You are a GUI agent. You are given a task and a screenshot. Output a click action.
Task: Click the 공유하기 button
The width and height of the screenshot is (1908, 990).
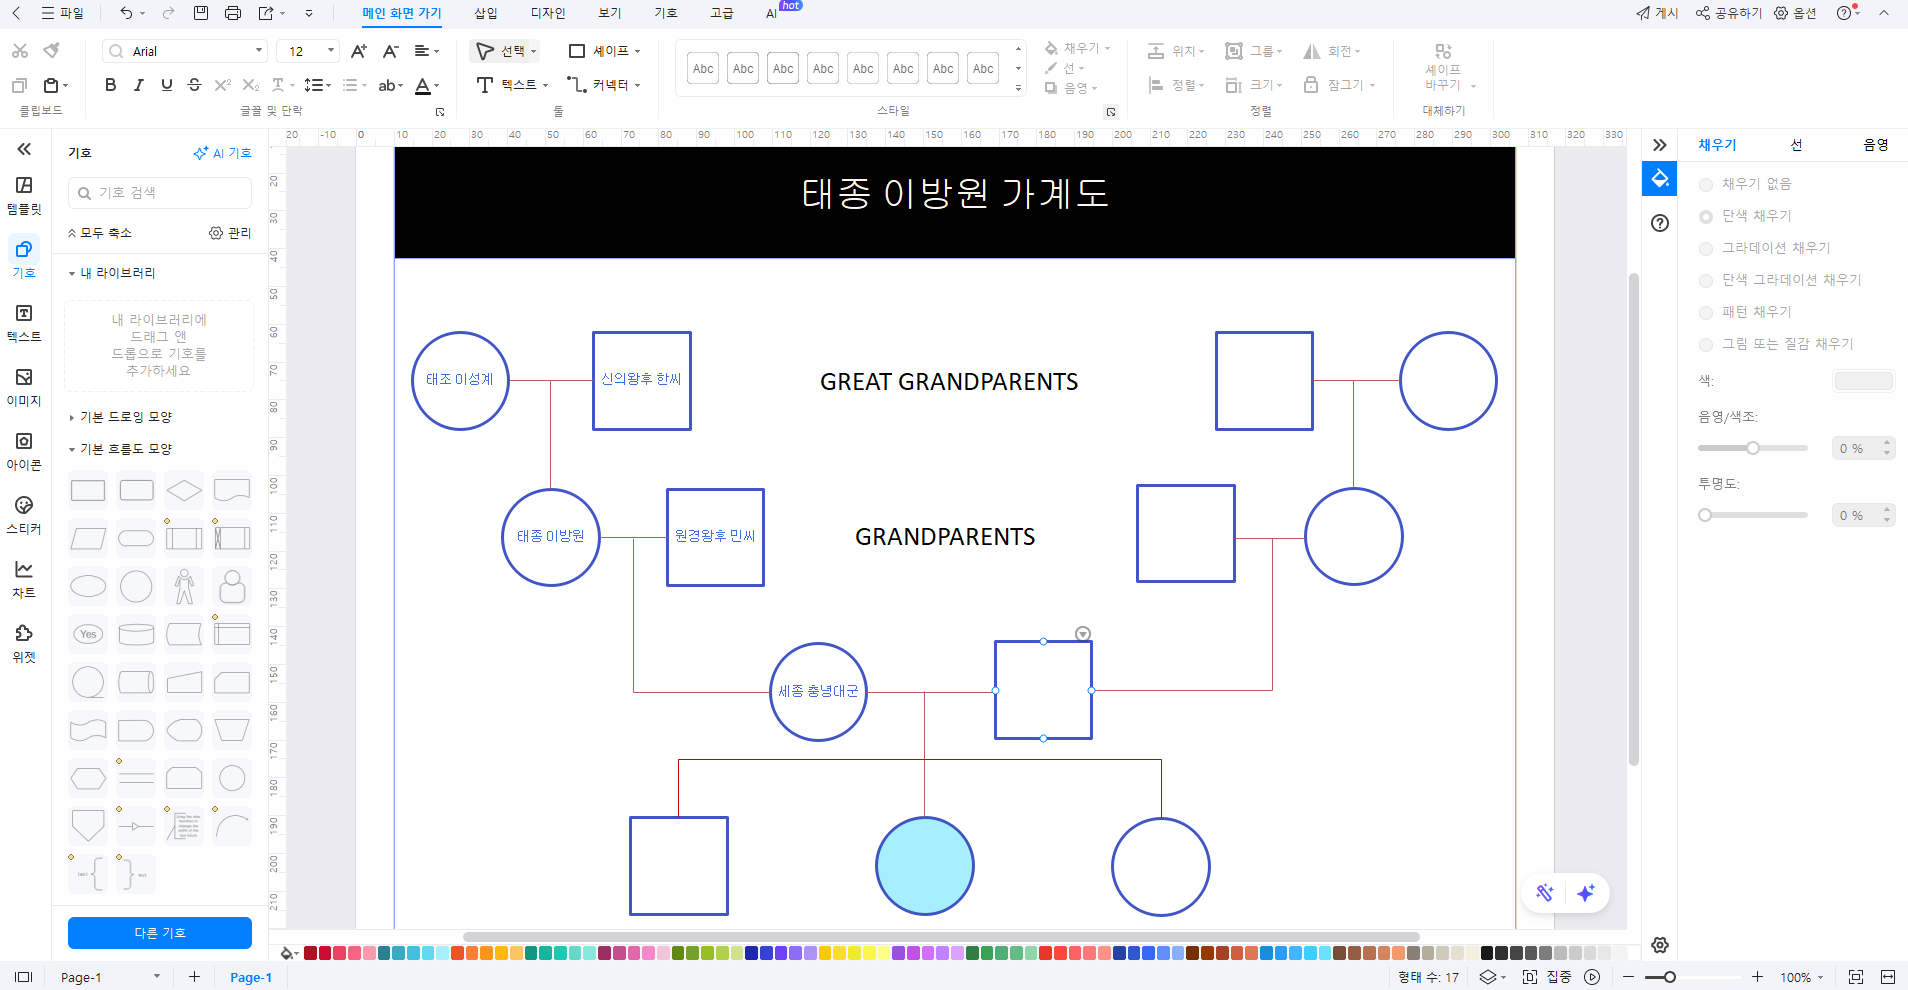1729,13
